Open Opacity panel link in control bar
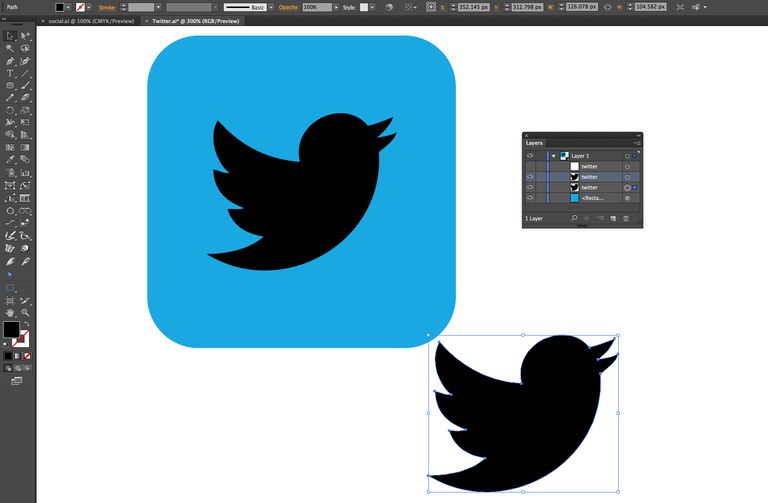 pos(288,7)
